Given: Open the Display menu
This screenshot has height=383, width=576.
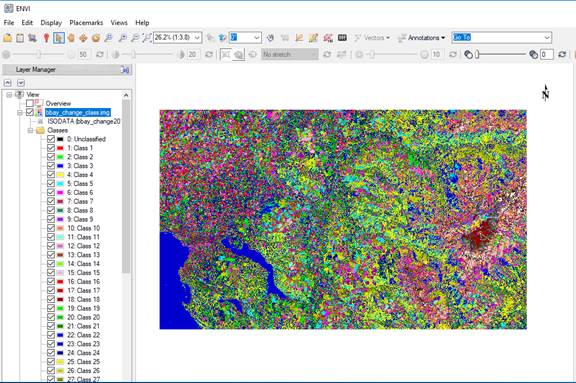Looking at the screenshot, I should [51, 23].
